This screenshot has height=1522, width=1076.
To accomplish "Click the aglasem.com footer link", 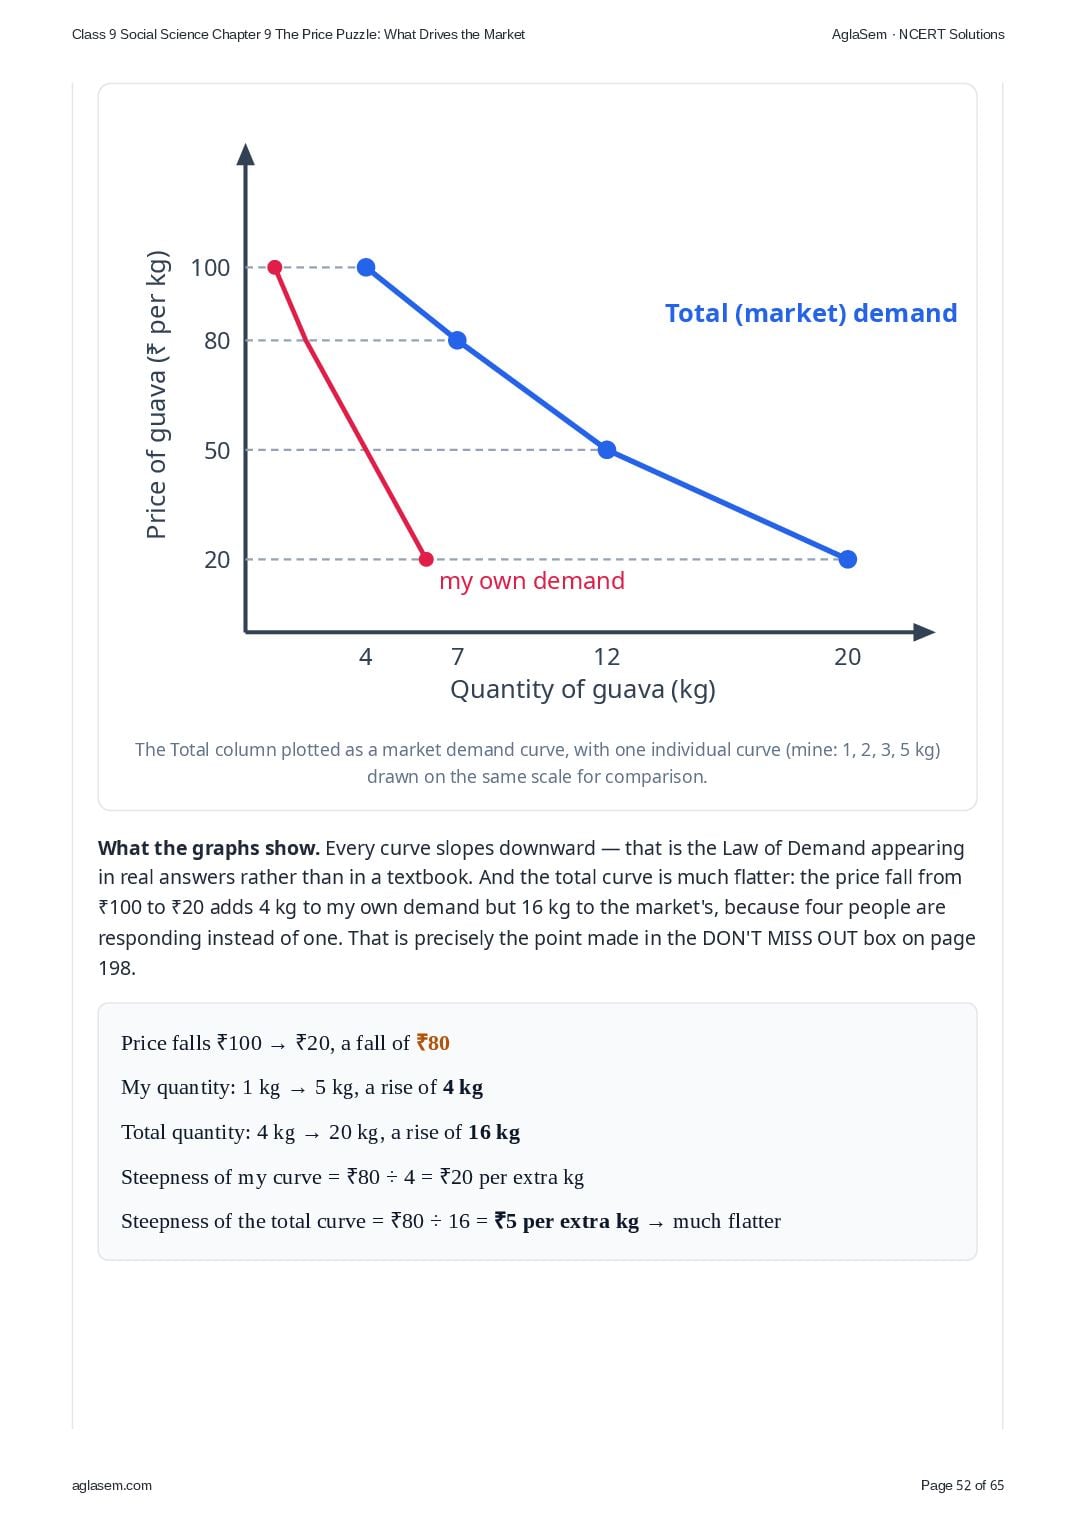I will (112, 1485).
